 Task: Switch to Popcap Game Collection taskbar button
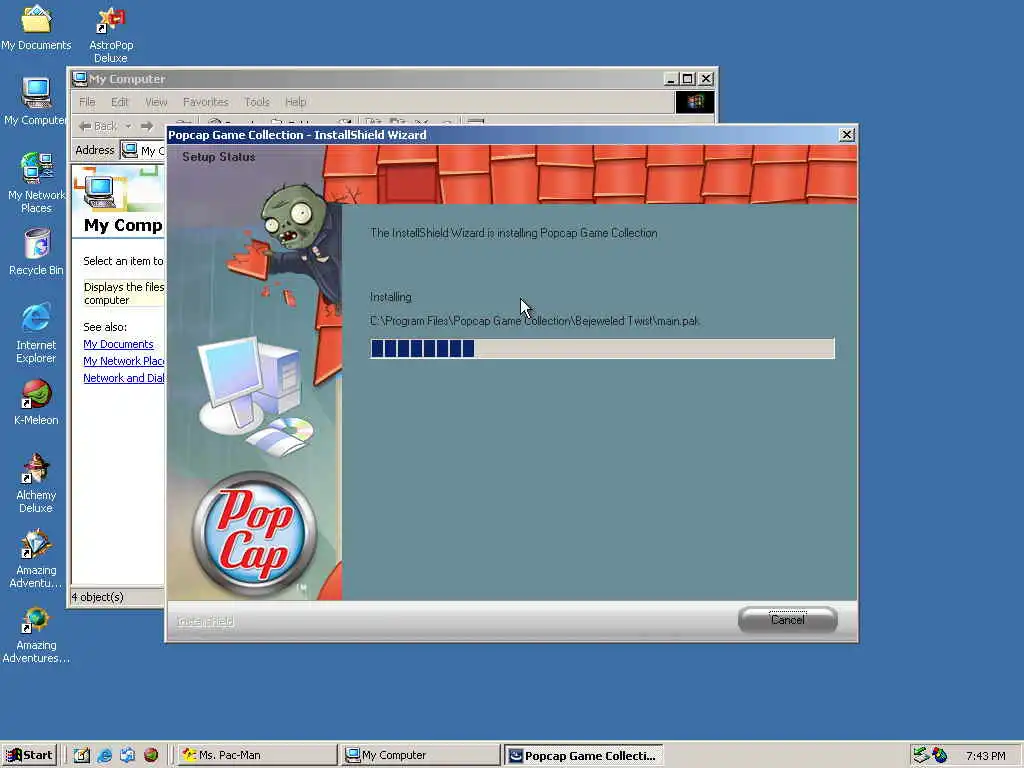point(584,756)
